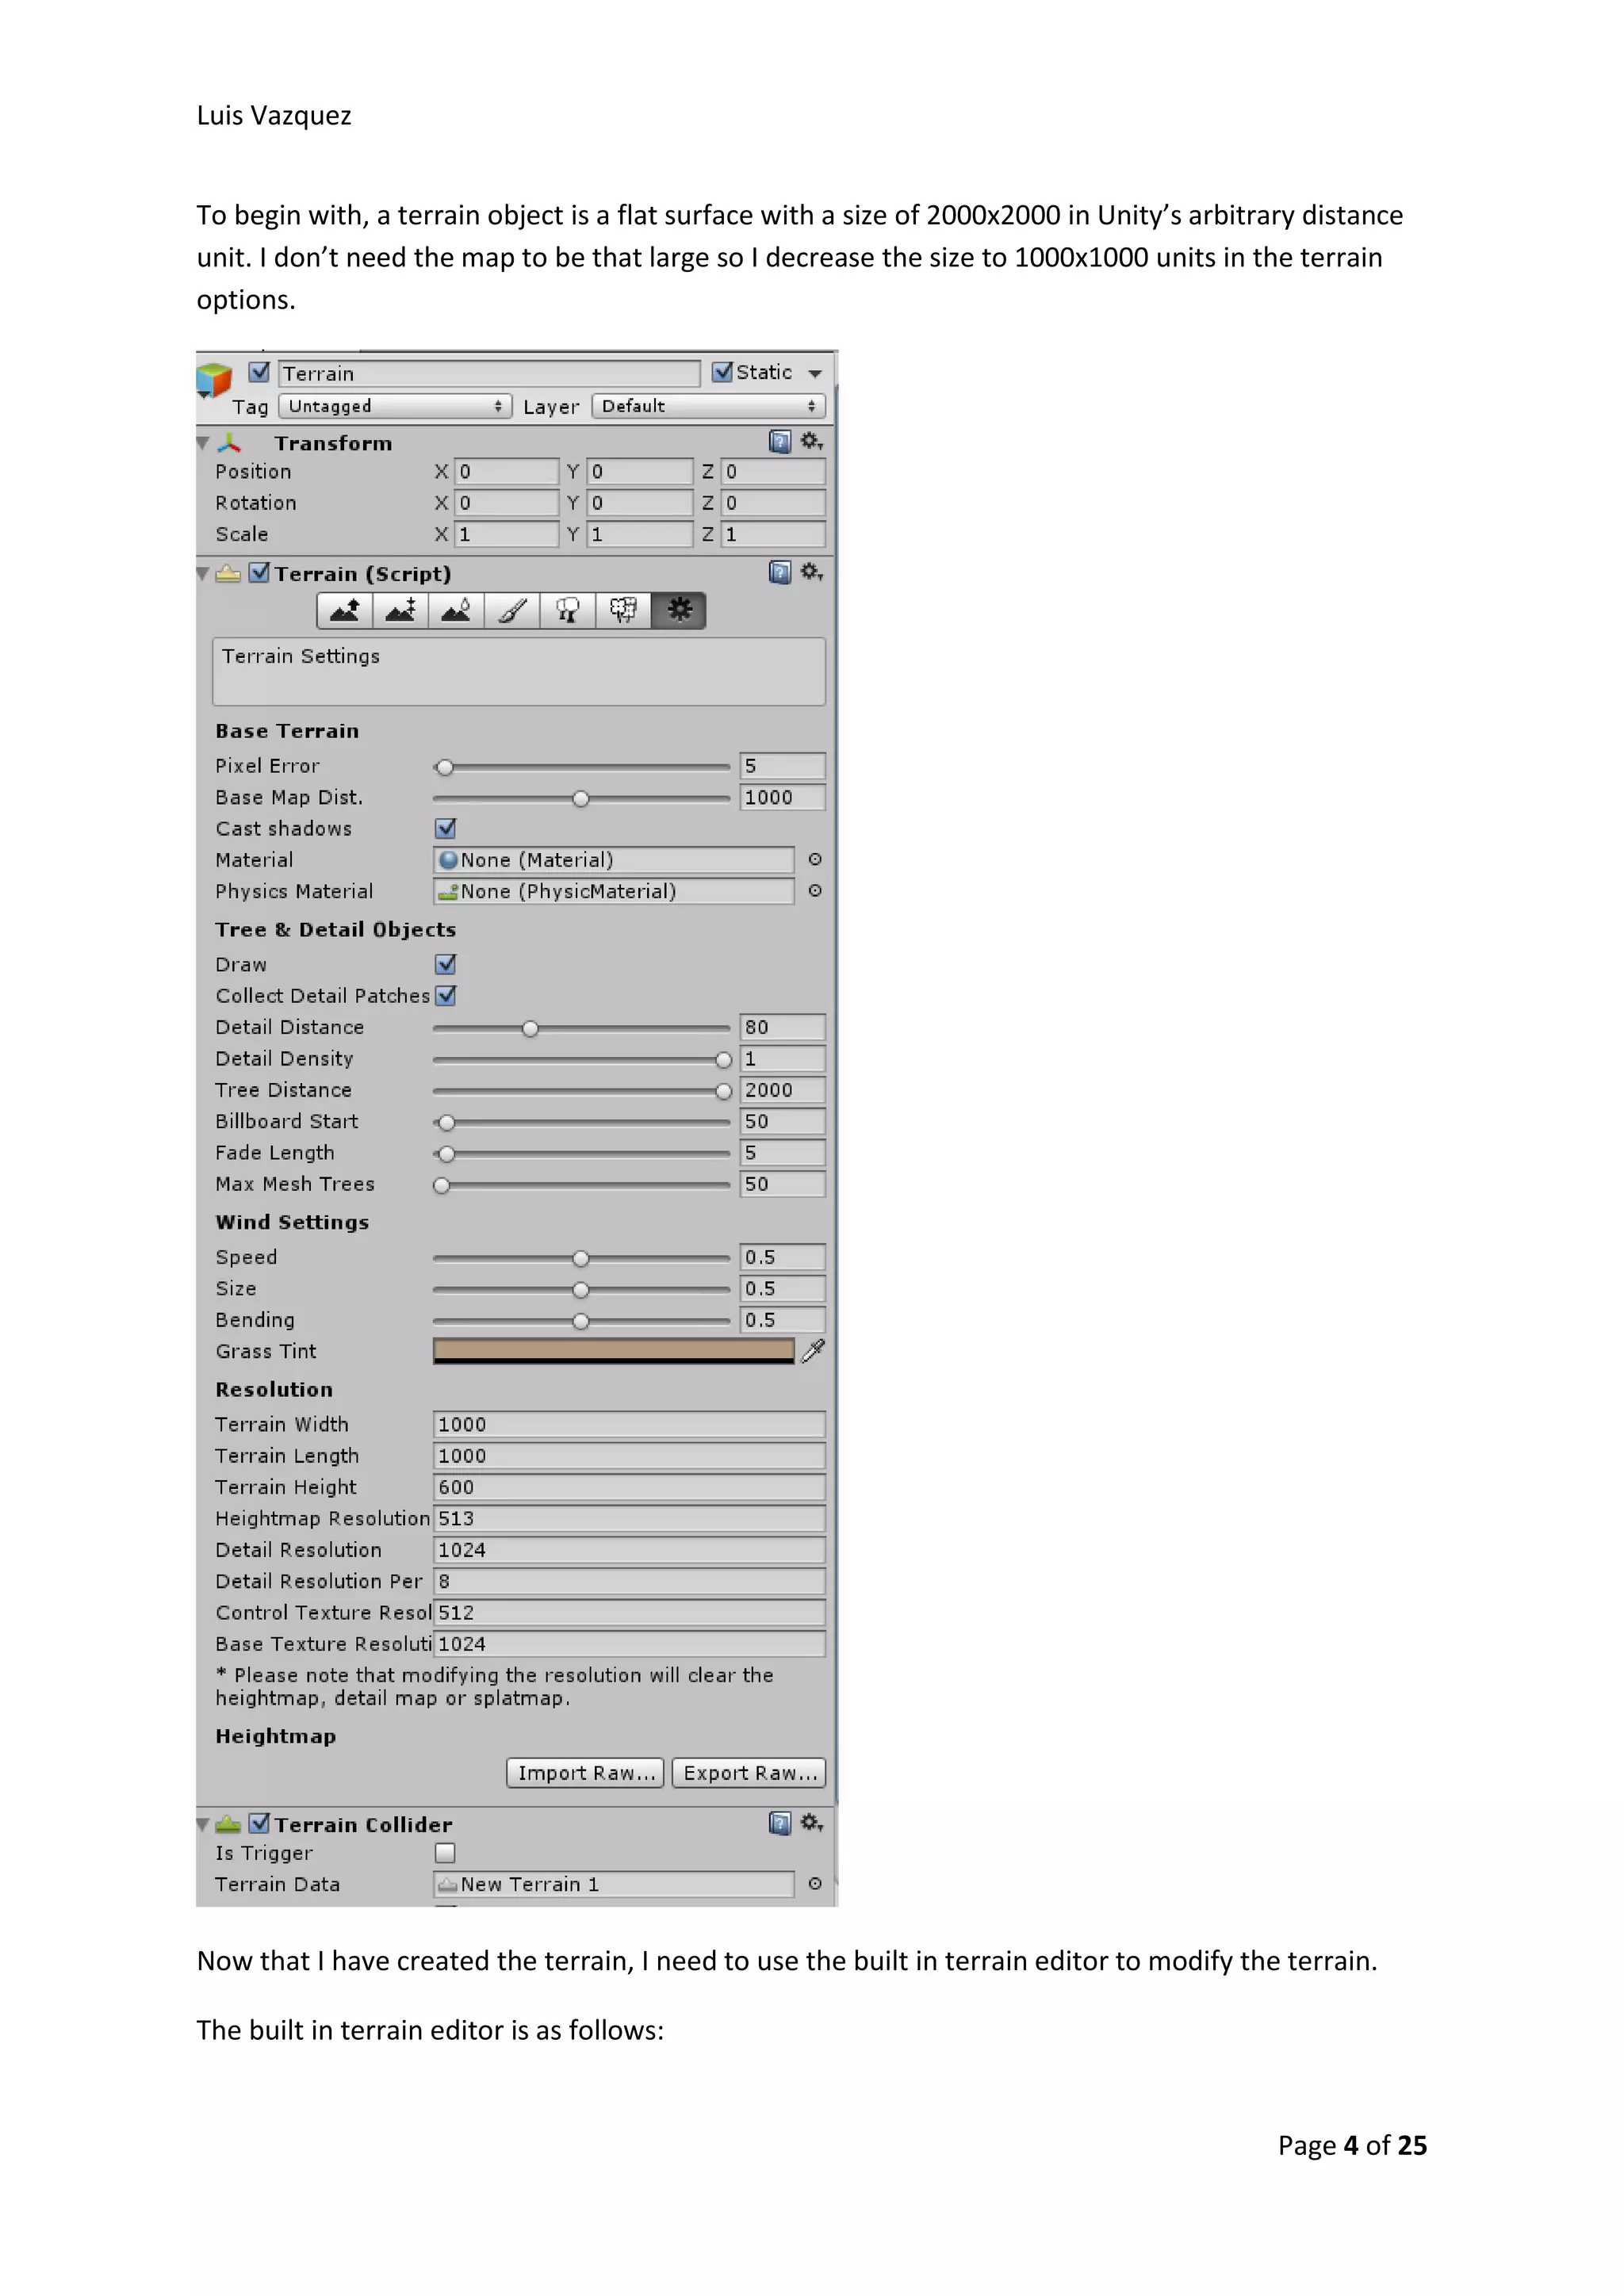The width and height of the screenshot is (1624, 2296).
Task: Click the Import Raw... button
Action: click(585, 1773)
